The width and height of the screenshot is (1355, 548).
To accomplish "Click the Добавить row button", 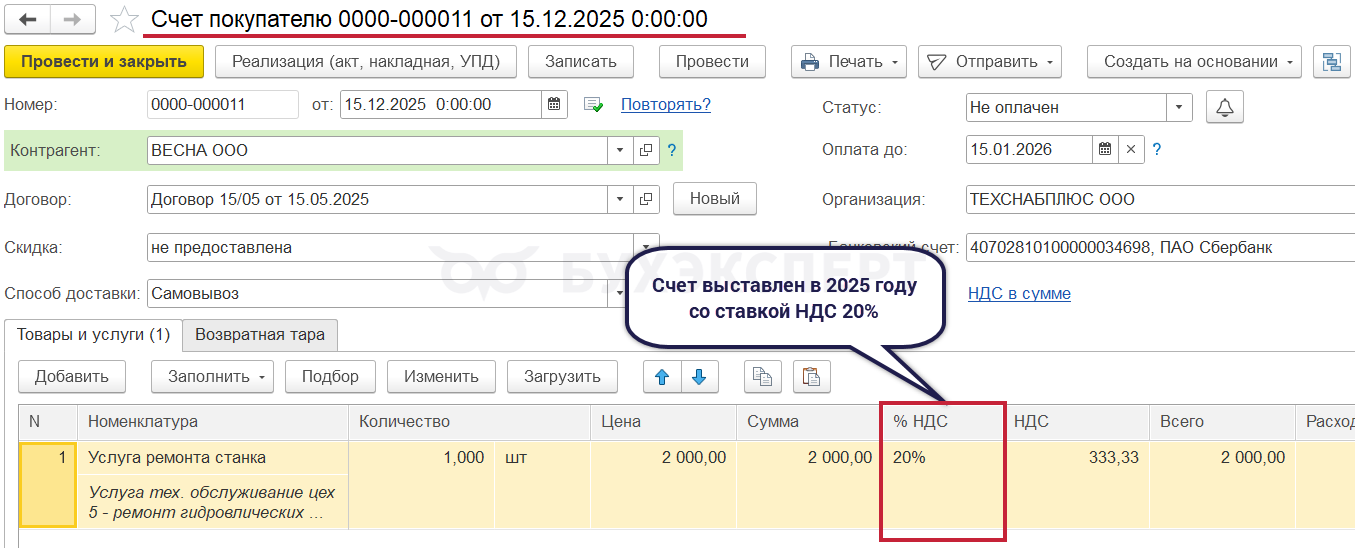I will pyautogui.click(x=71, y=377).
